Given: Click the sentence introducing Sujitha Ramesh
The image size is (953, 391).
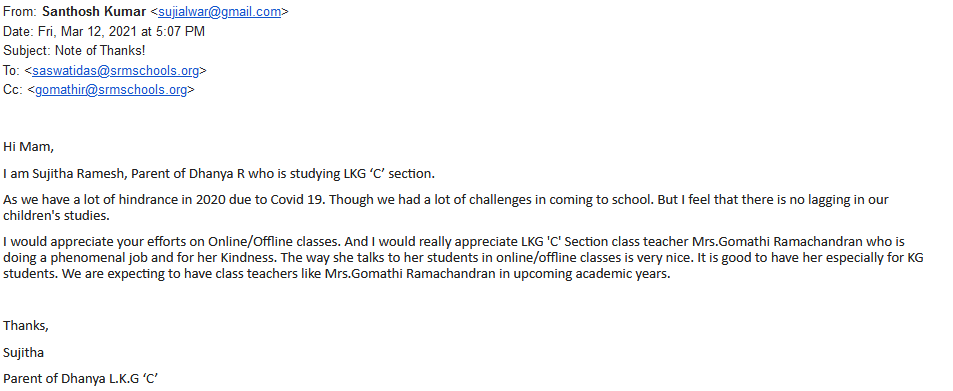Looking at the screenshot, I should (x=219, y=175).
